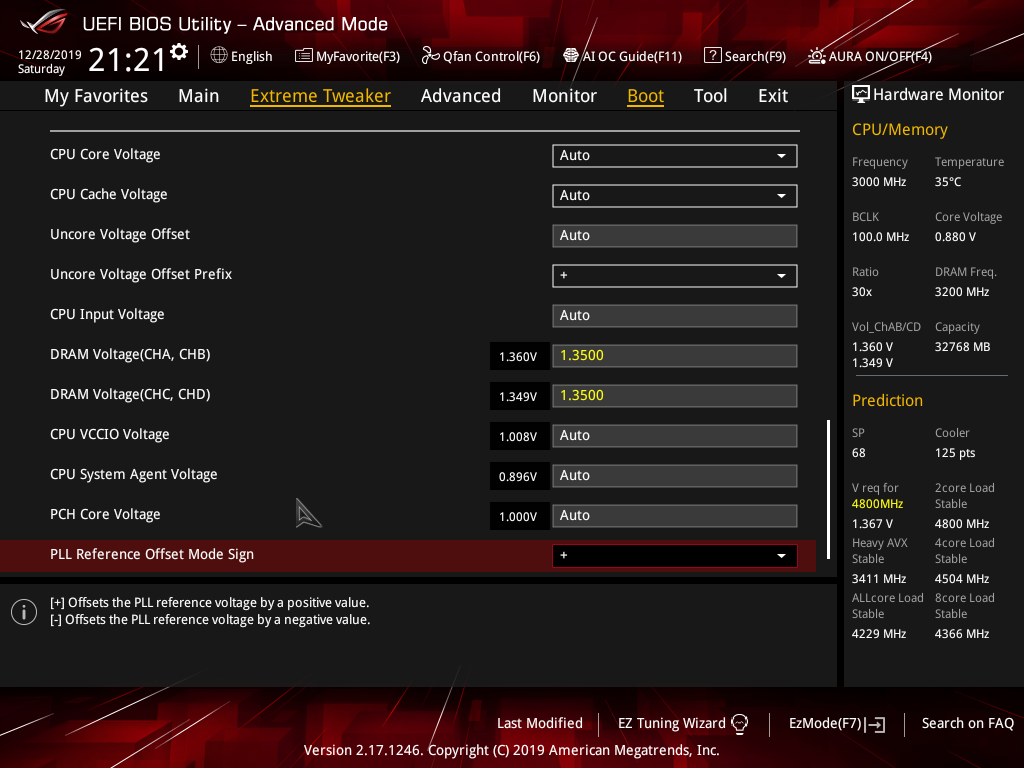1024x768 pixels.
Task: Open MyFavorite(F3) list
Action: point(347,56)
